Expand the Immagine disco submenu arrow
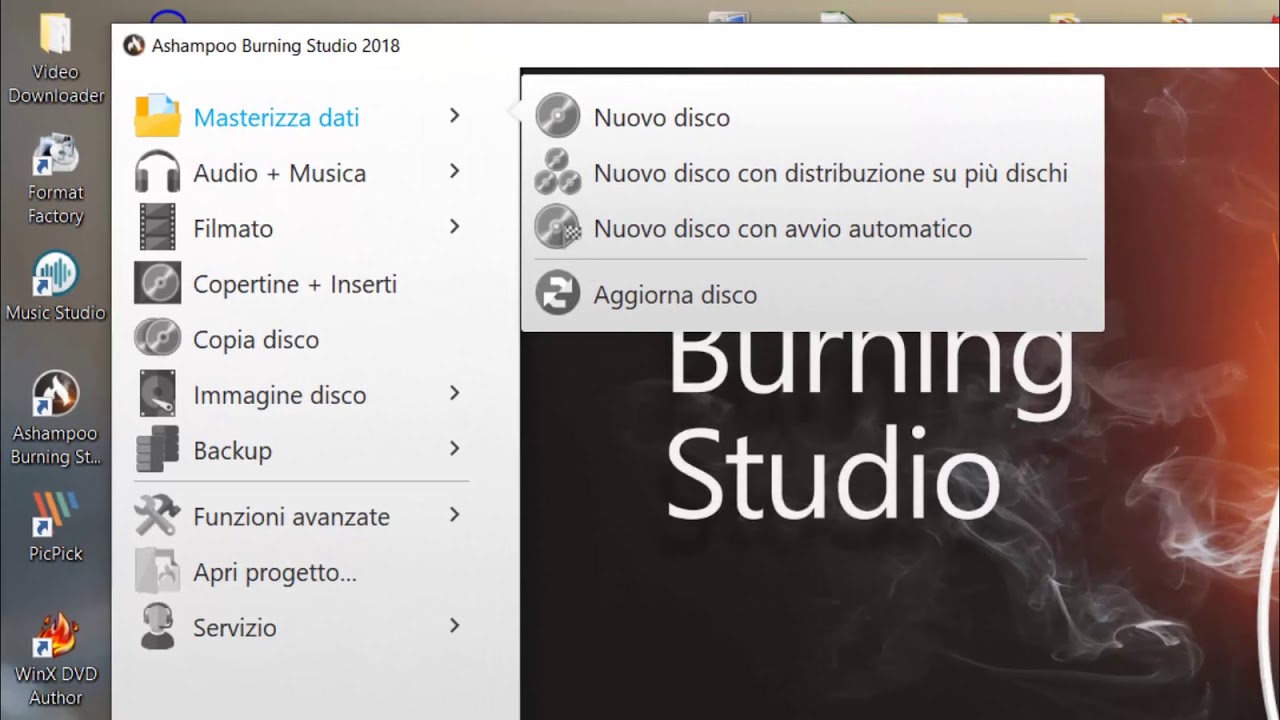The width and height of the screenshot is (1280, 720). [x=454, y=393]
